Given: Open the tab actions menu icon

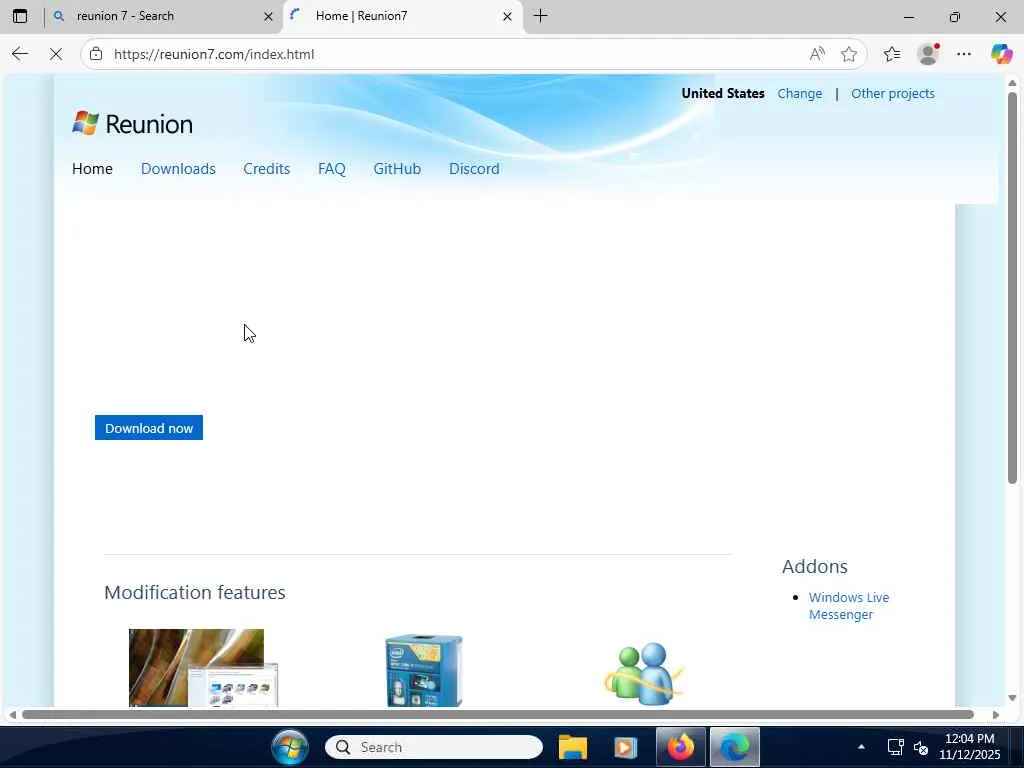Looking at the screenshot, I should pos(20,16).
